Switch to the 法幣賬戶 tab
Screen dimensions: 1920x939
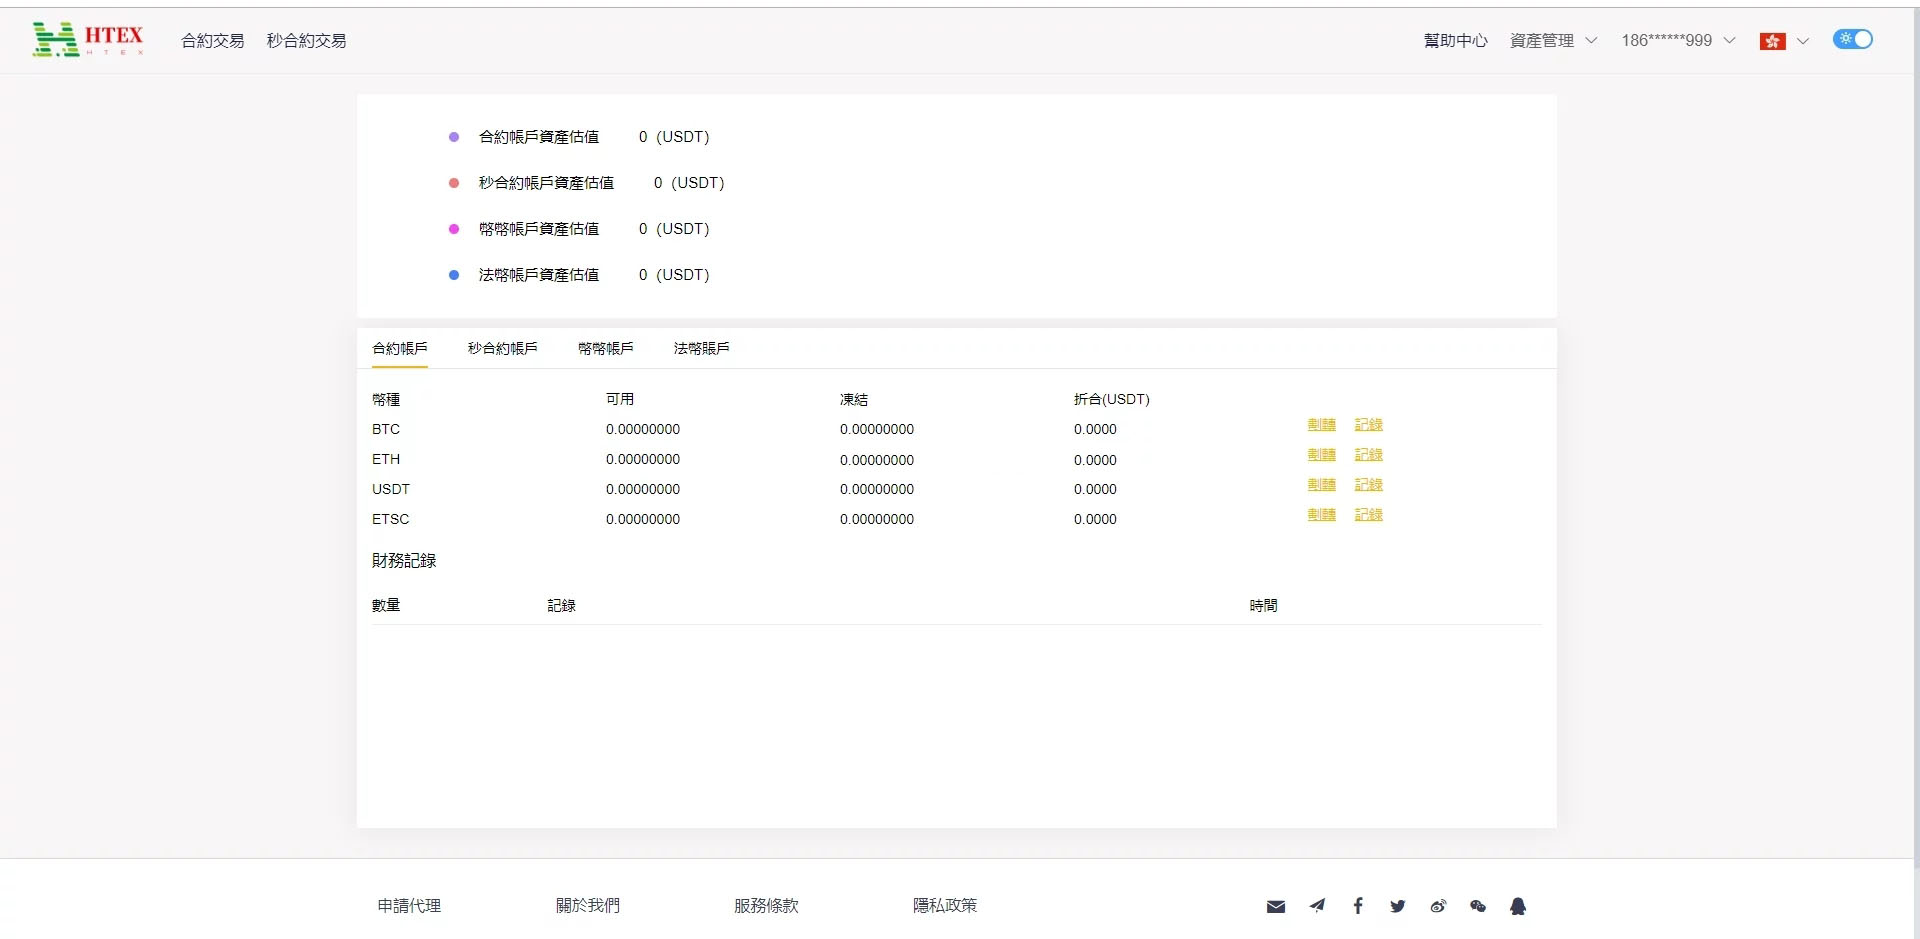(701, 348)
